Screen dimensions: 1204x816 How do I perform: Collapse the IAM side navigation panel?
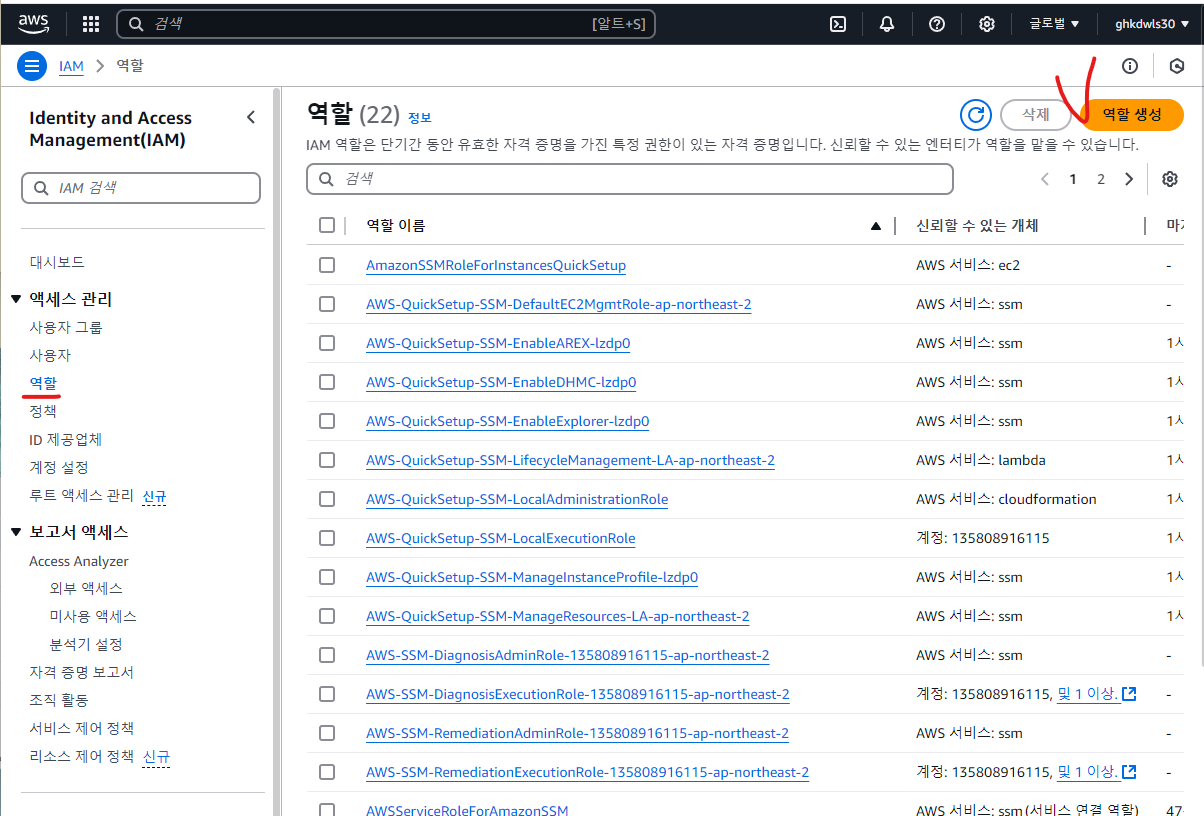coord(251,117)
